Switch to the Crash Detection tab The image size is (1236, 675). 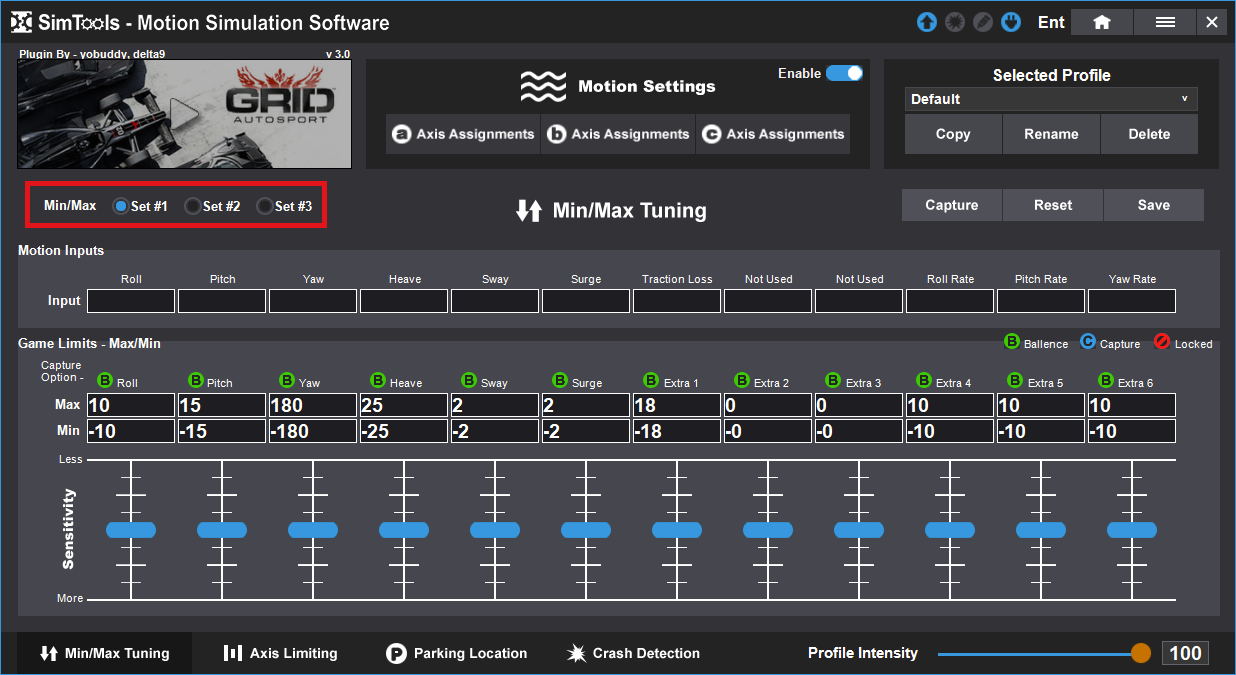tap(633, 653)
